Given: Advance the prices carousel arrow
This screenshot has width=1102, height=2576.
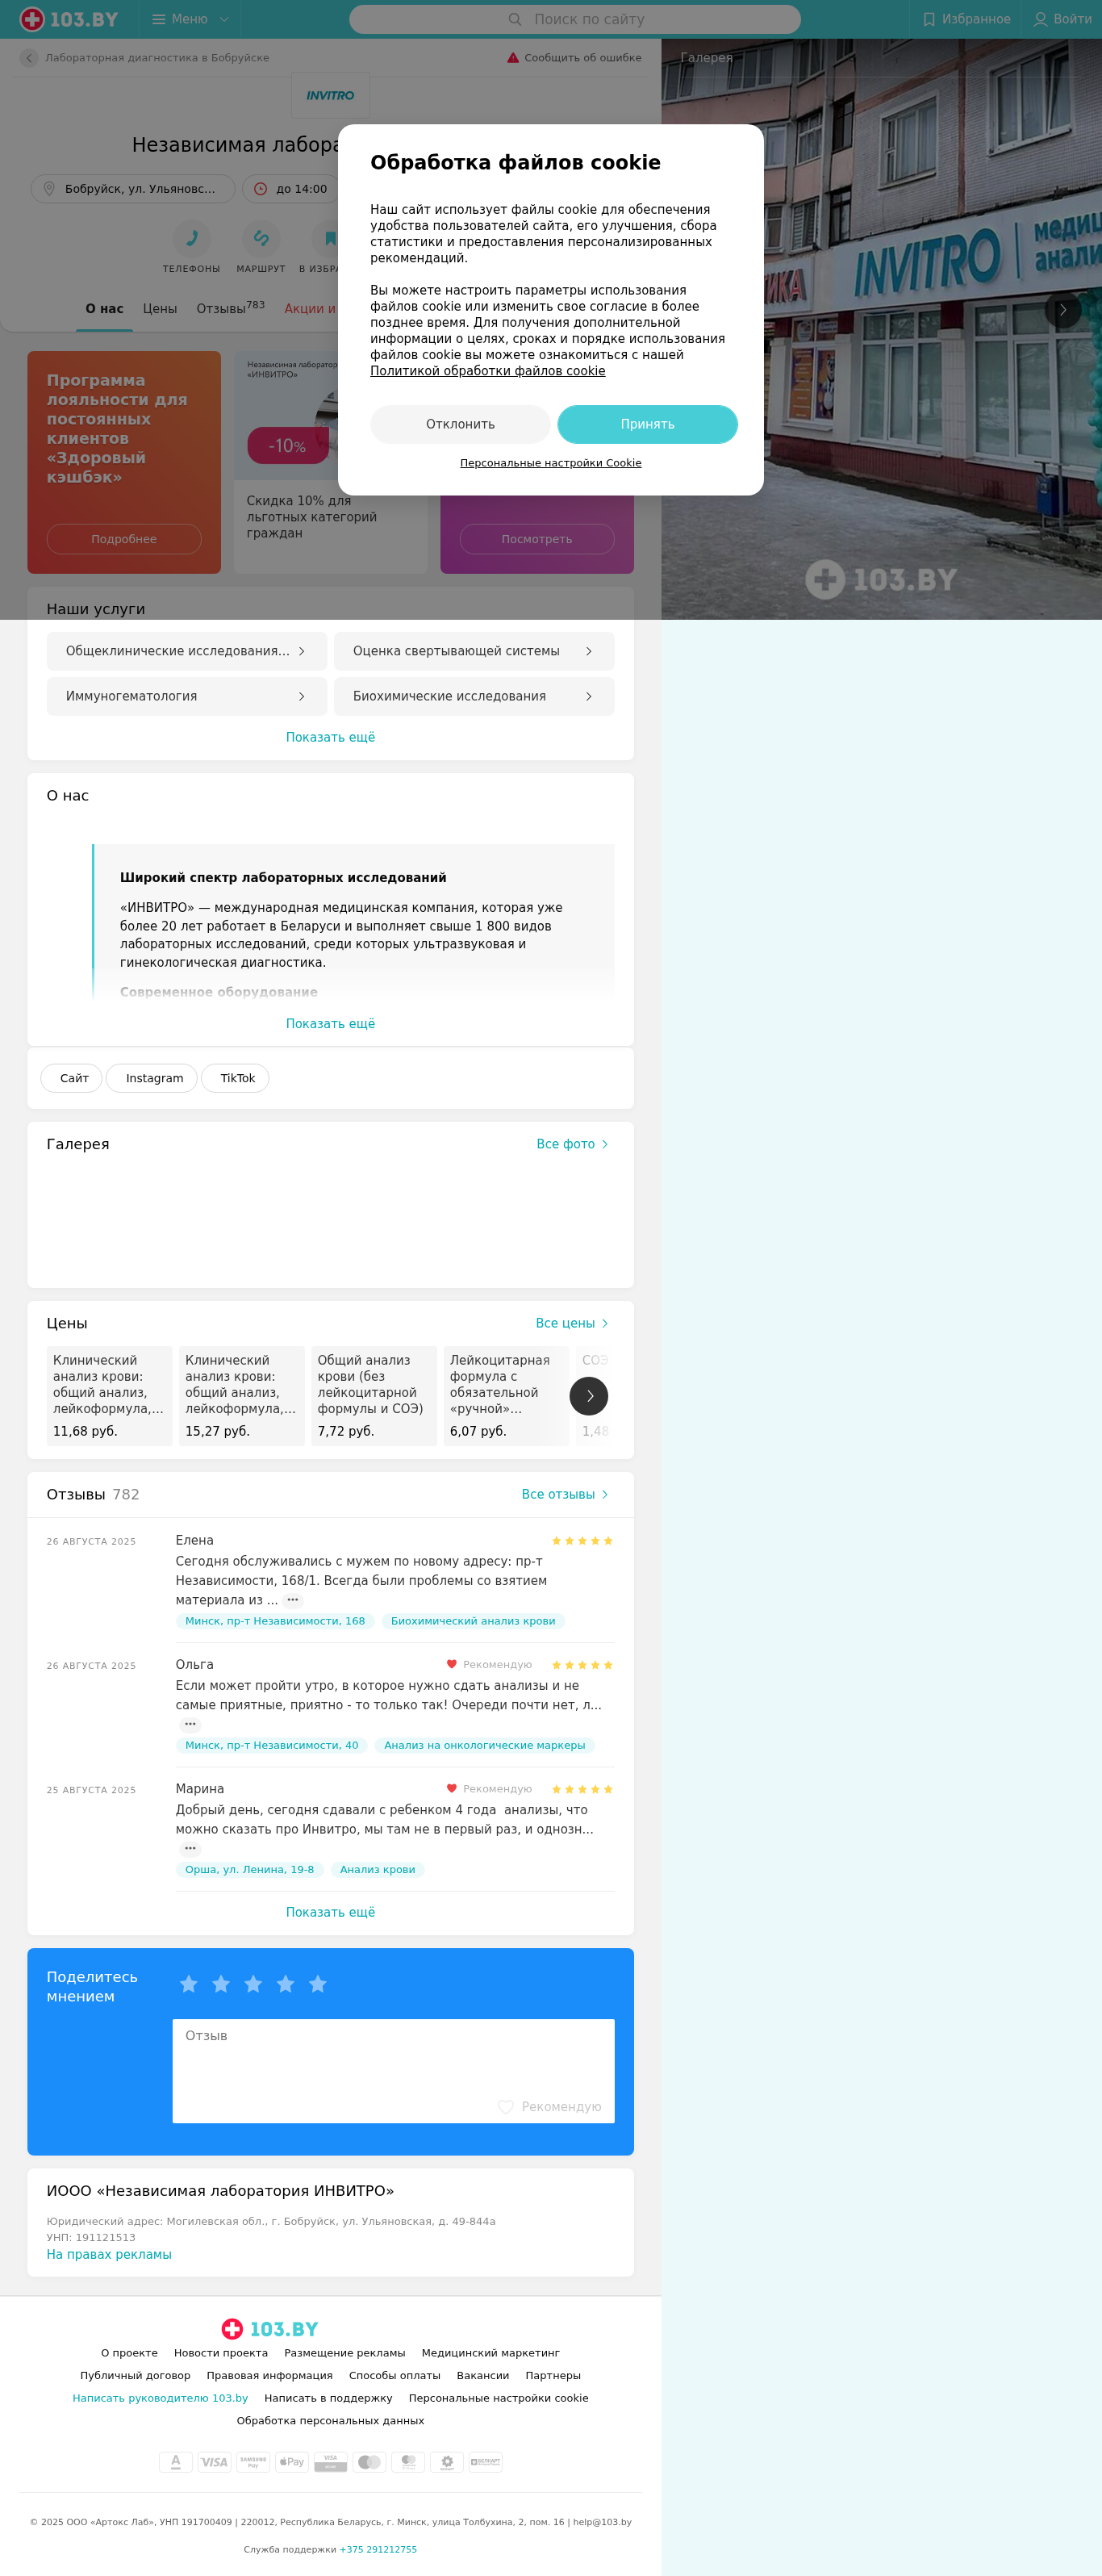Looking at the screenshot, I should [589, 1396].
